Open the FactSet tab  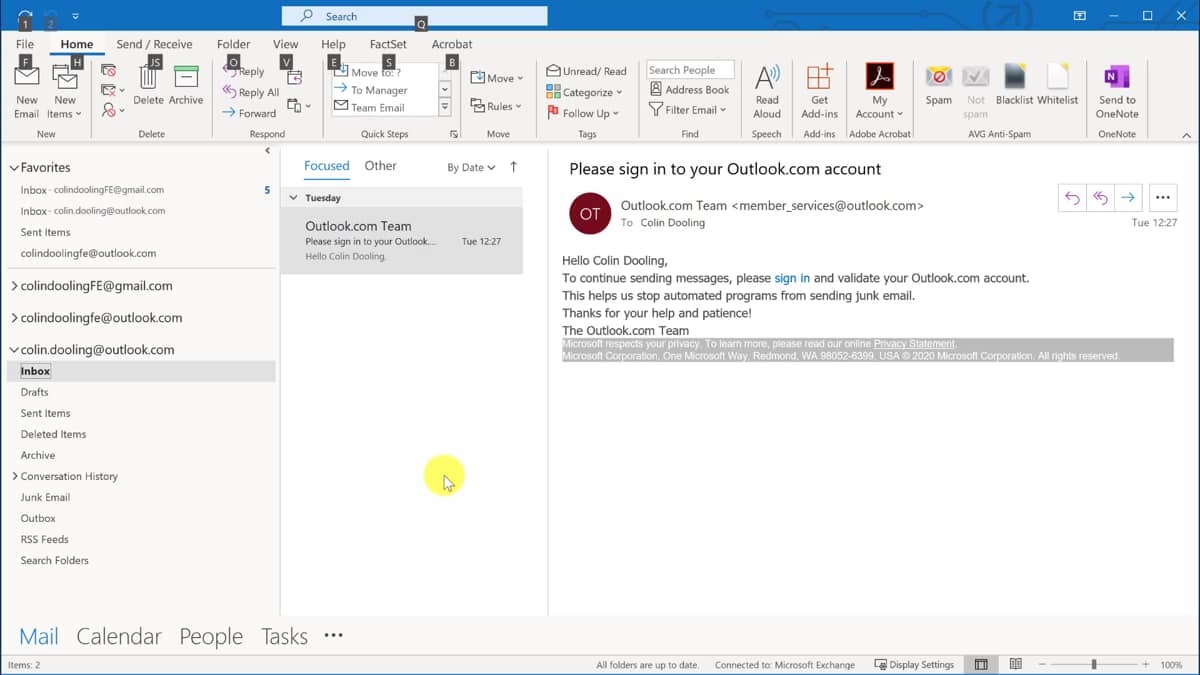coord(388,44)
